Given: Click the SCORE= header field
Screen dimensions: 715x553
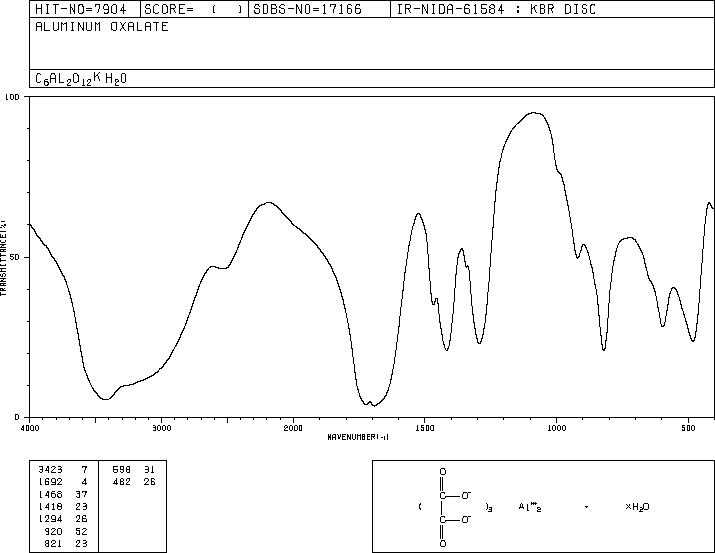Looking at the screenshot, I should click(x=193, y=9).
